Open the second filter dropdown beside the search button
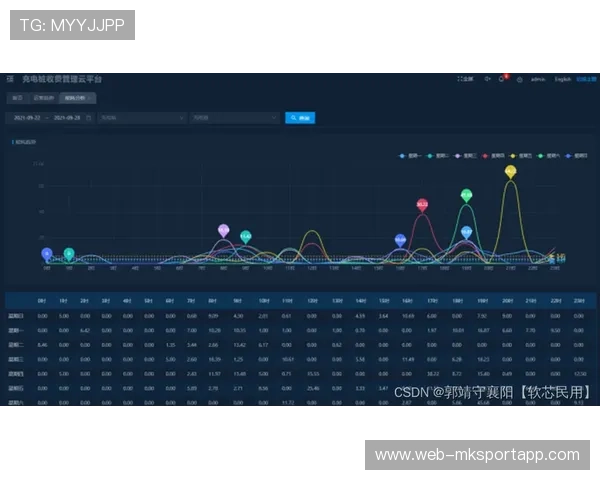This screenshot has width=600, height=480. 234,118
